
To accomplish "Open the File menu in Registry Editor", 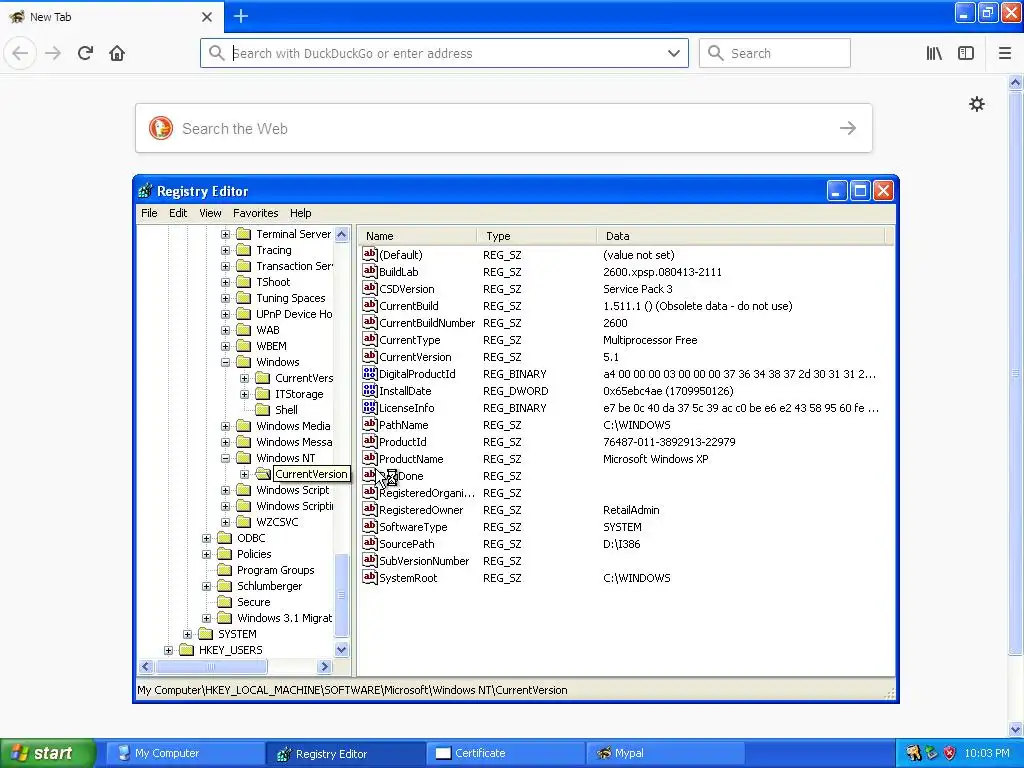I will pyautogui.click(x=149, y=213).
